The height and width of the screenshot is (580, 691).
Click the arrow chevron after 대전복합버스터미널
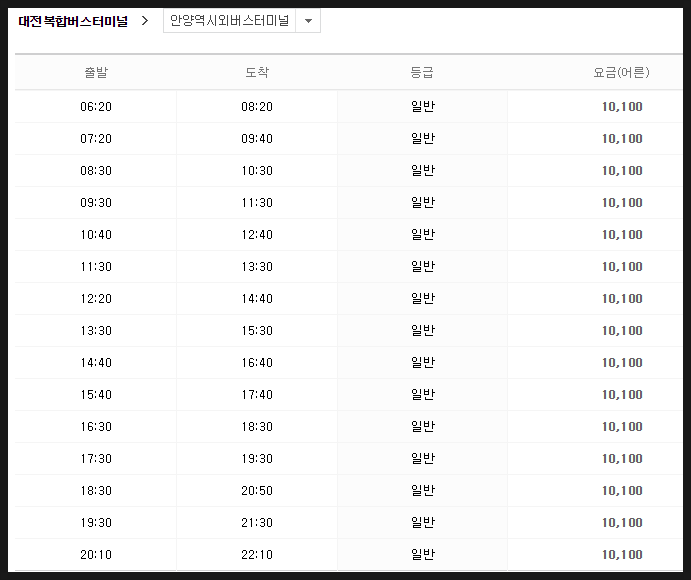tap(145, 21)
